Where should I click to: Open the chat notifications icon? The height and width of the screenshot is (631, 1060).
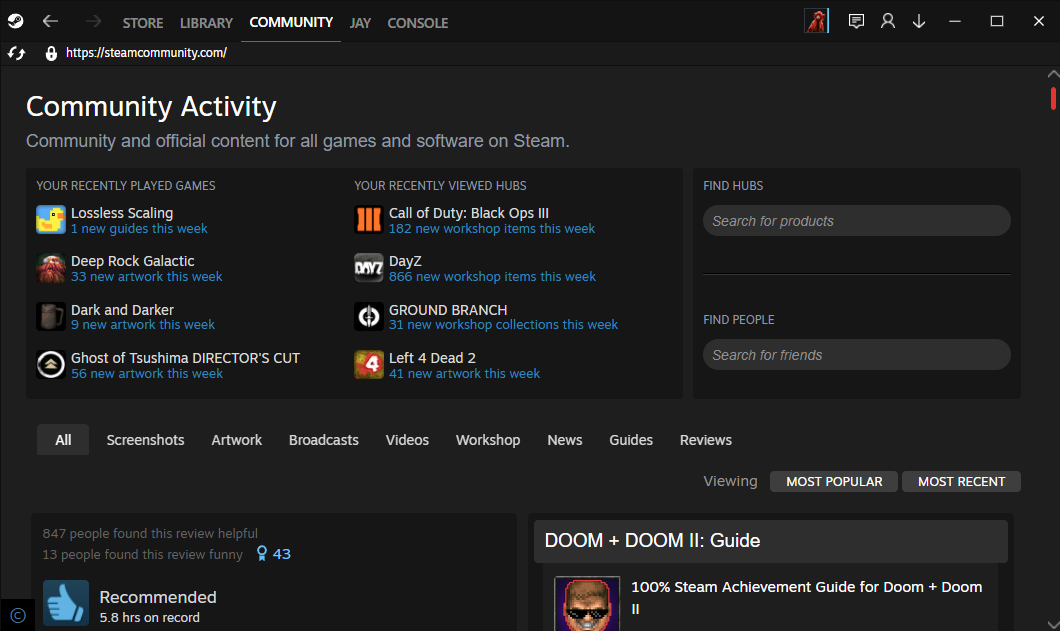click(x=856, y=22)
